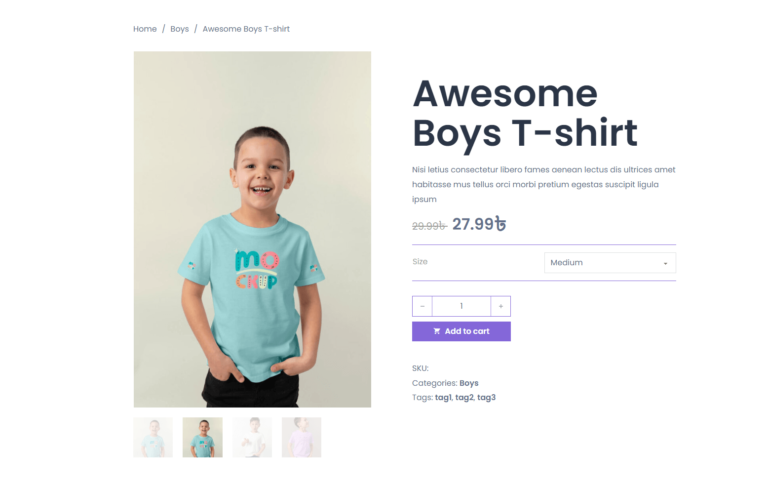Click the main product image

click(x=252, y=229)
